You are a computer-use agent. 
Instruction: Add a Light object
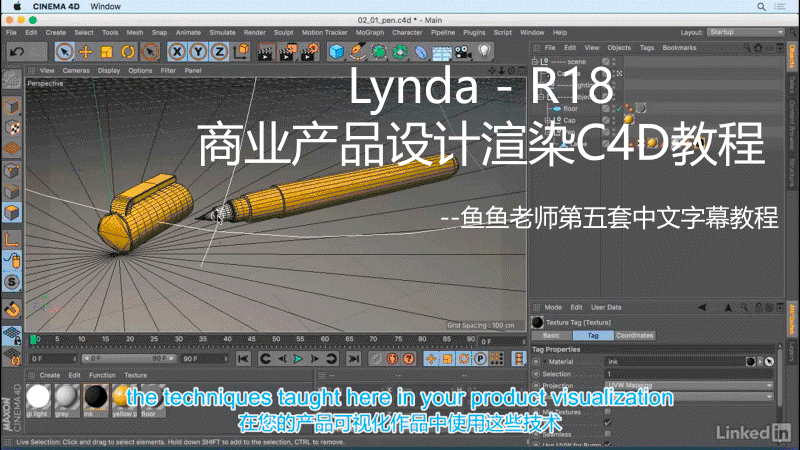click(484, 52)
